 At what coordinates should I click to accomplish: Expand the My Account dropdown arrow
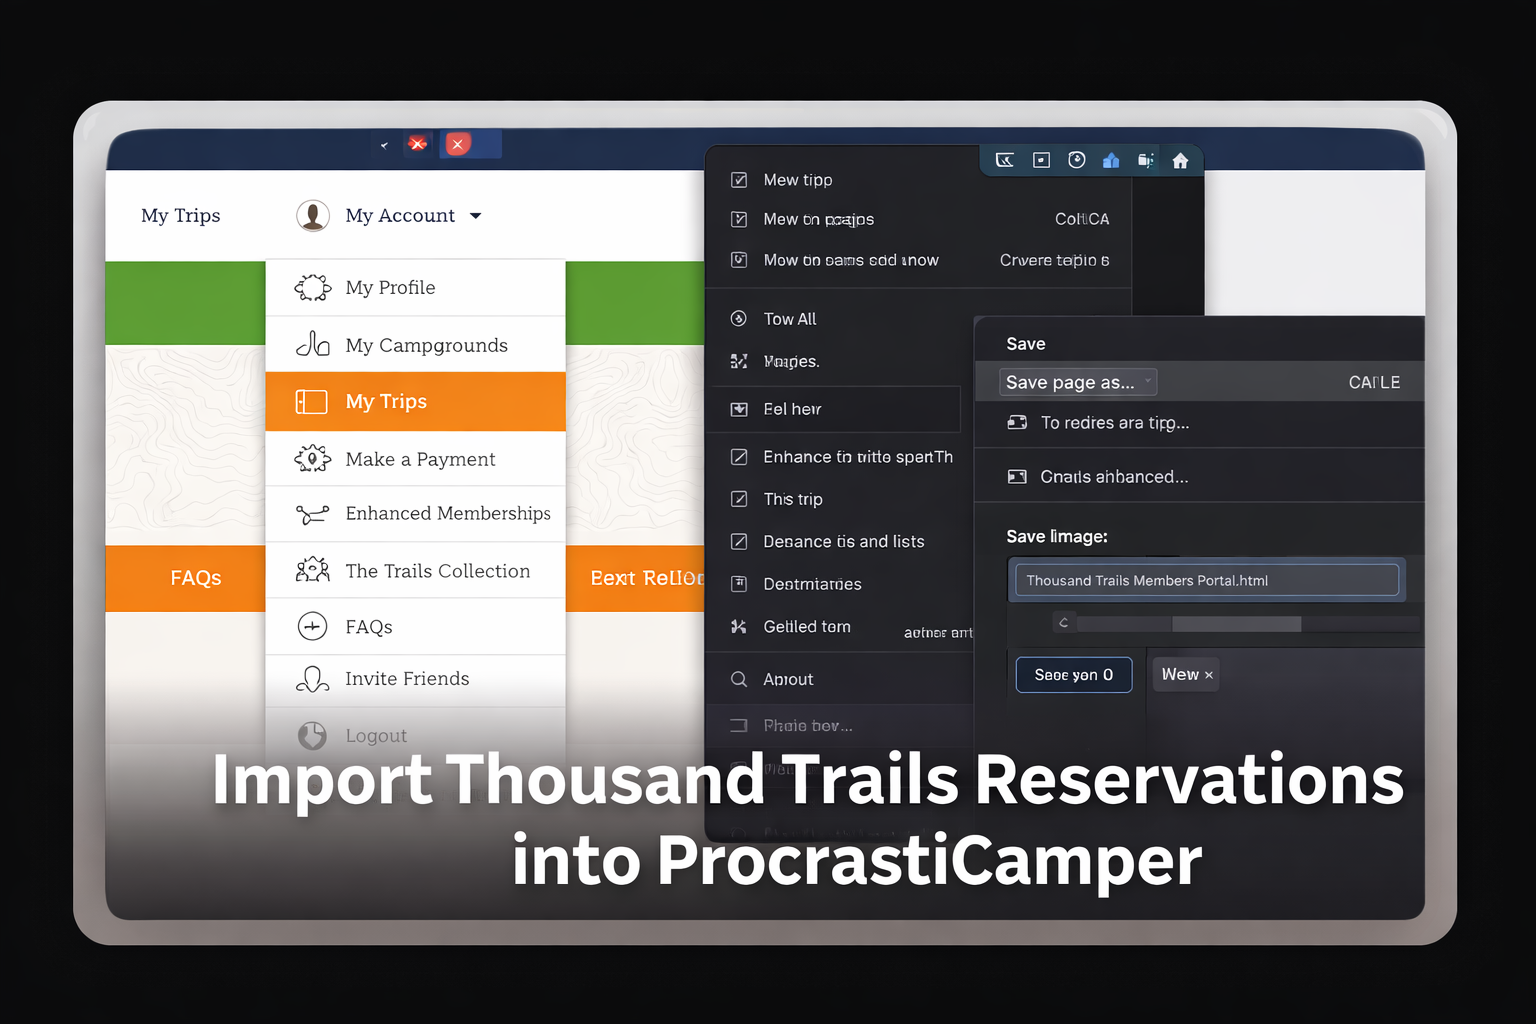[476, 216]
